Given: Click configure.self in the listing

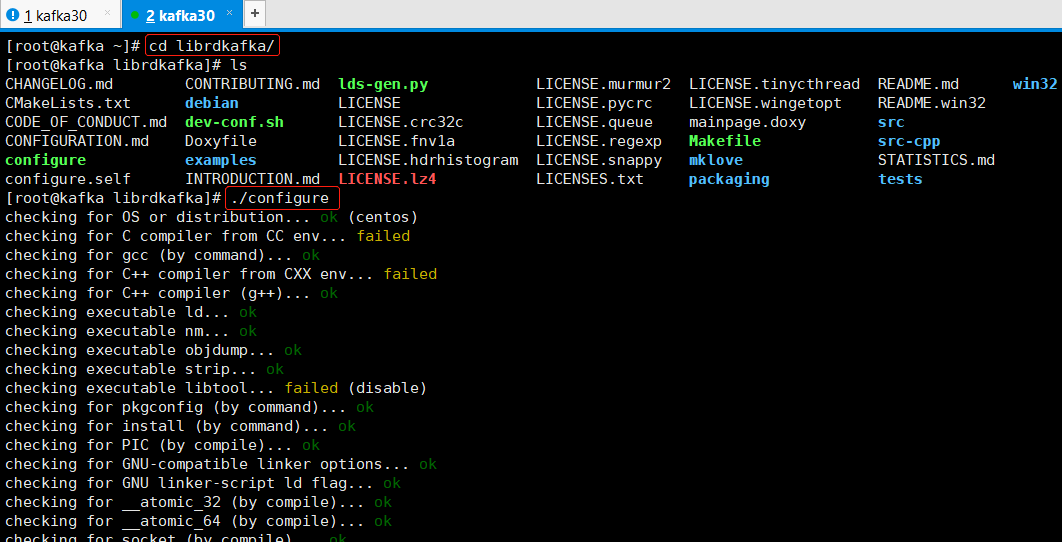Looking at the screenshot, I should [68, 179].
